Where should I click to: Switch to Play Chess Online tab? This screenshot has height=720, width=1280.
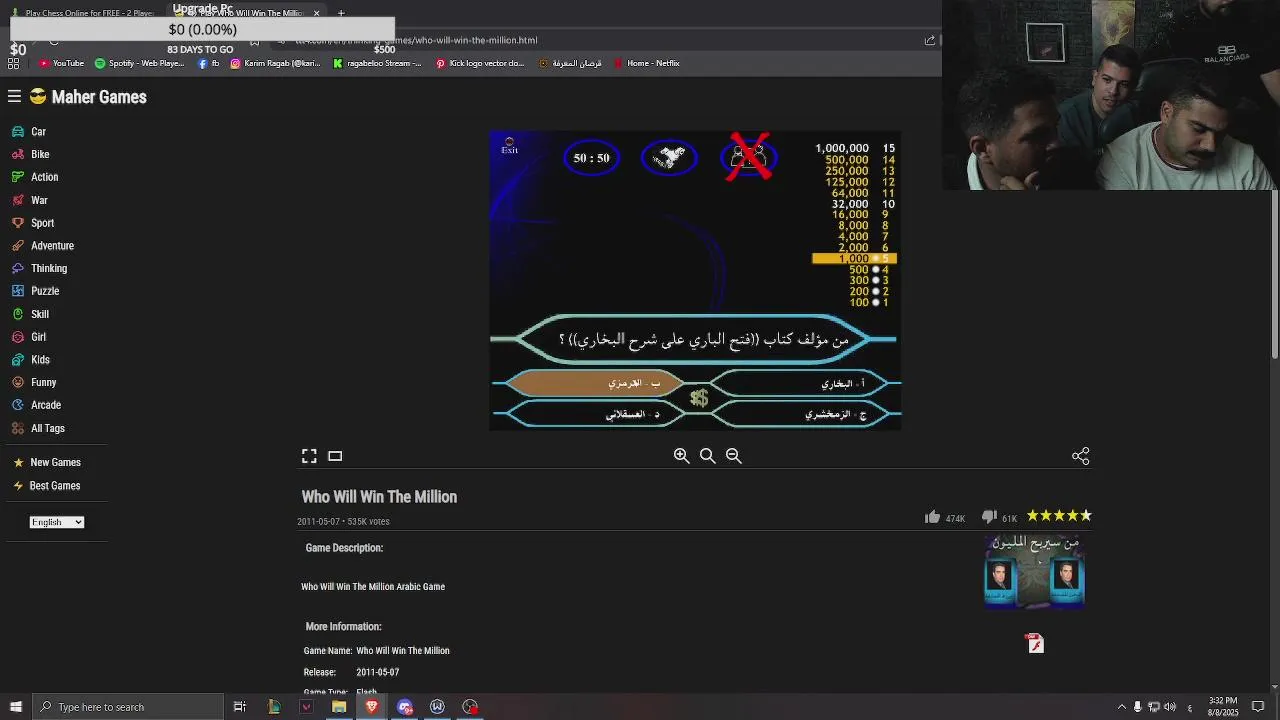coord(82,13)
